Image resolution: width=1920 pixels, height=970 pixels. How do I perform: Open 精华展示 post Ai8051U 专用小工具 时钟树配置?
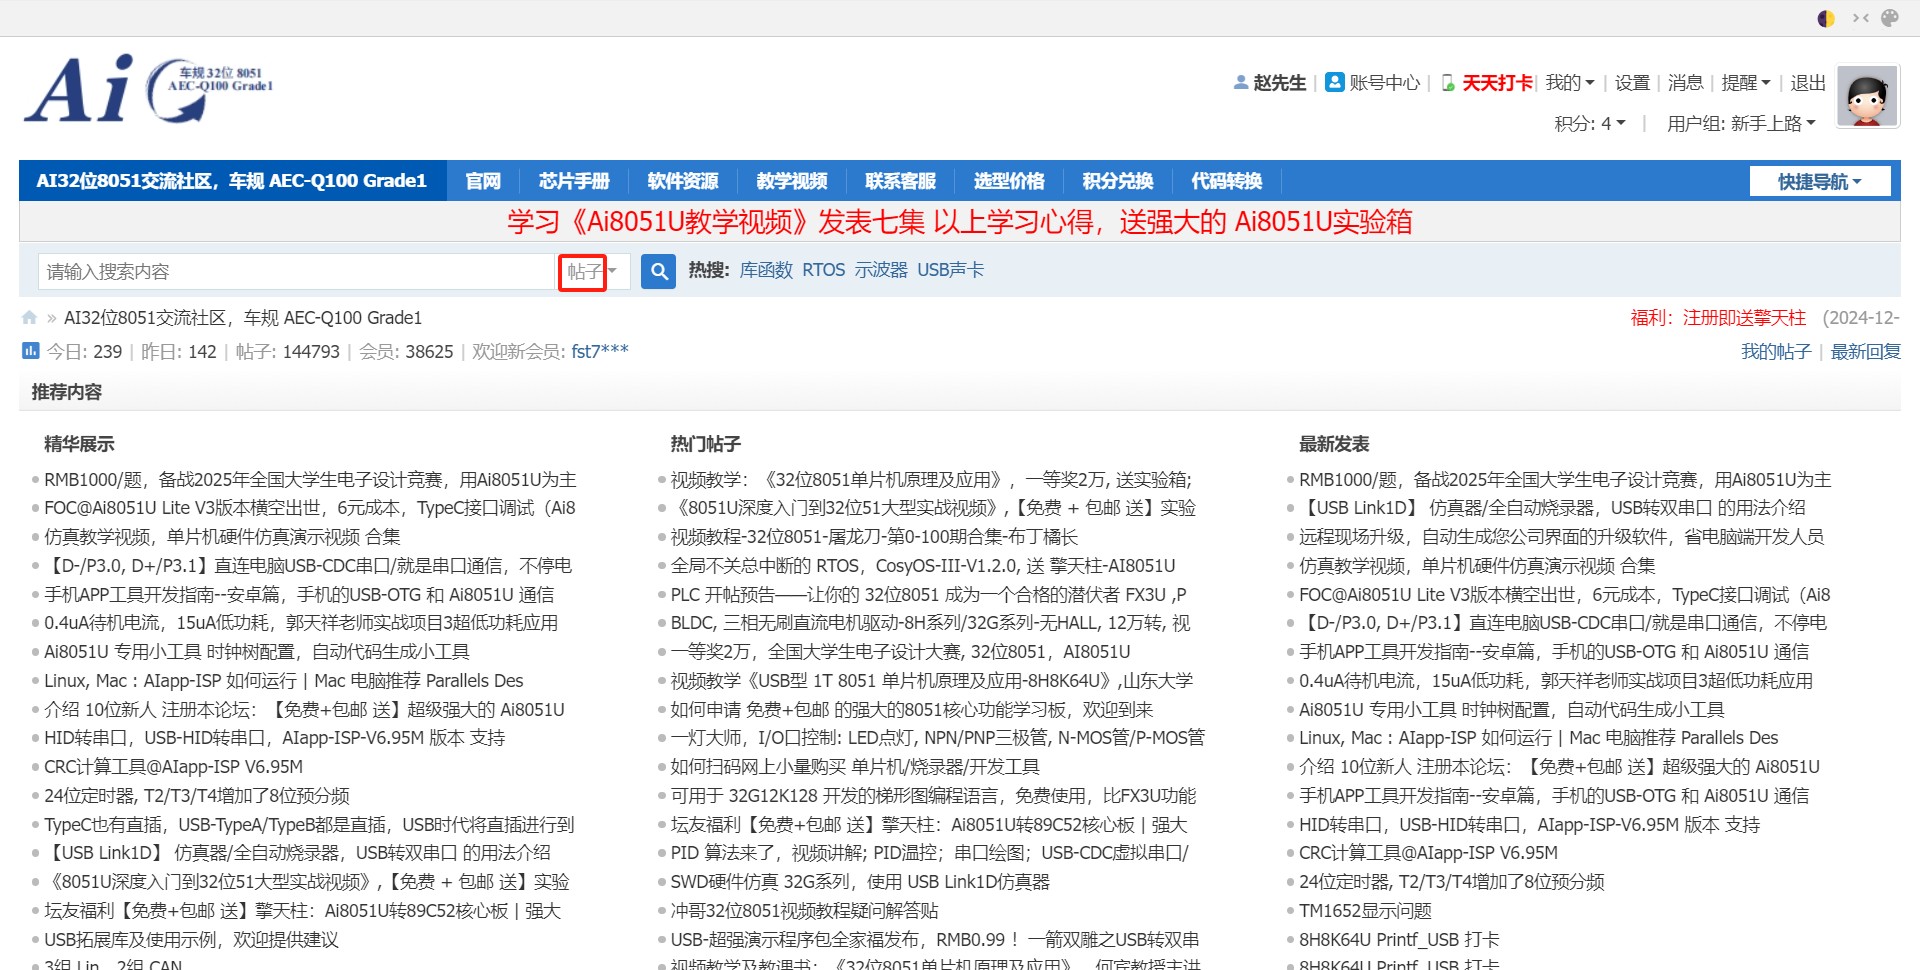click(257, 652)
